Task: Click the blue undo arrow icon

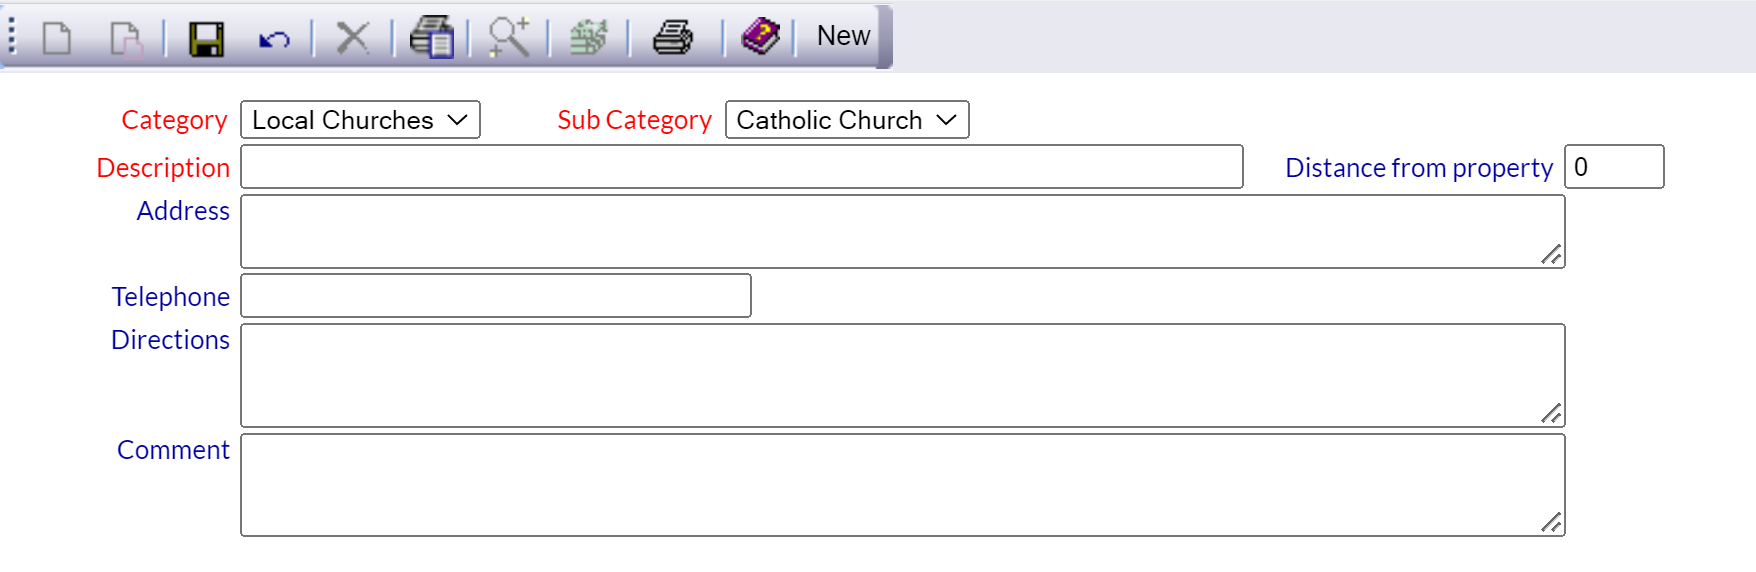Action: tap(274, 40)
